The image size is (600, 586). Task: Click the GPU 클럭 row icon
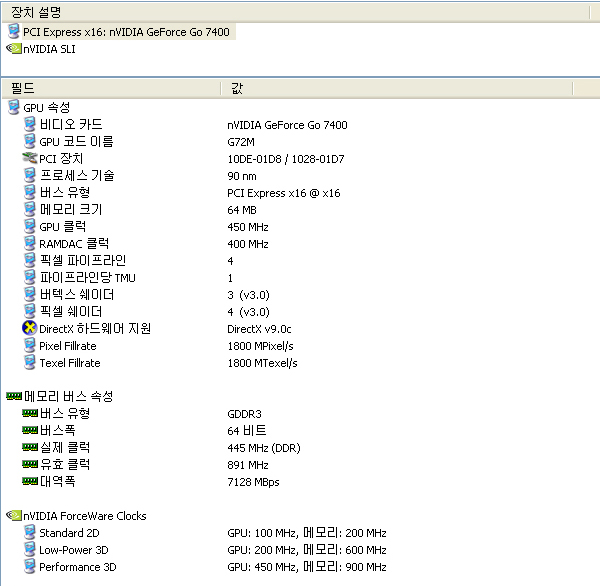coord(30,226)
